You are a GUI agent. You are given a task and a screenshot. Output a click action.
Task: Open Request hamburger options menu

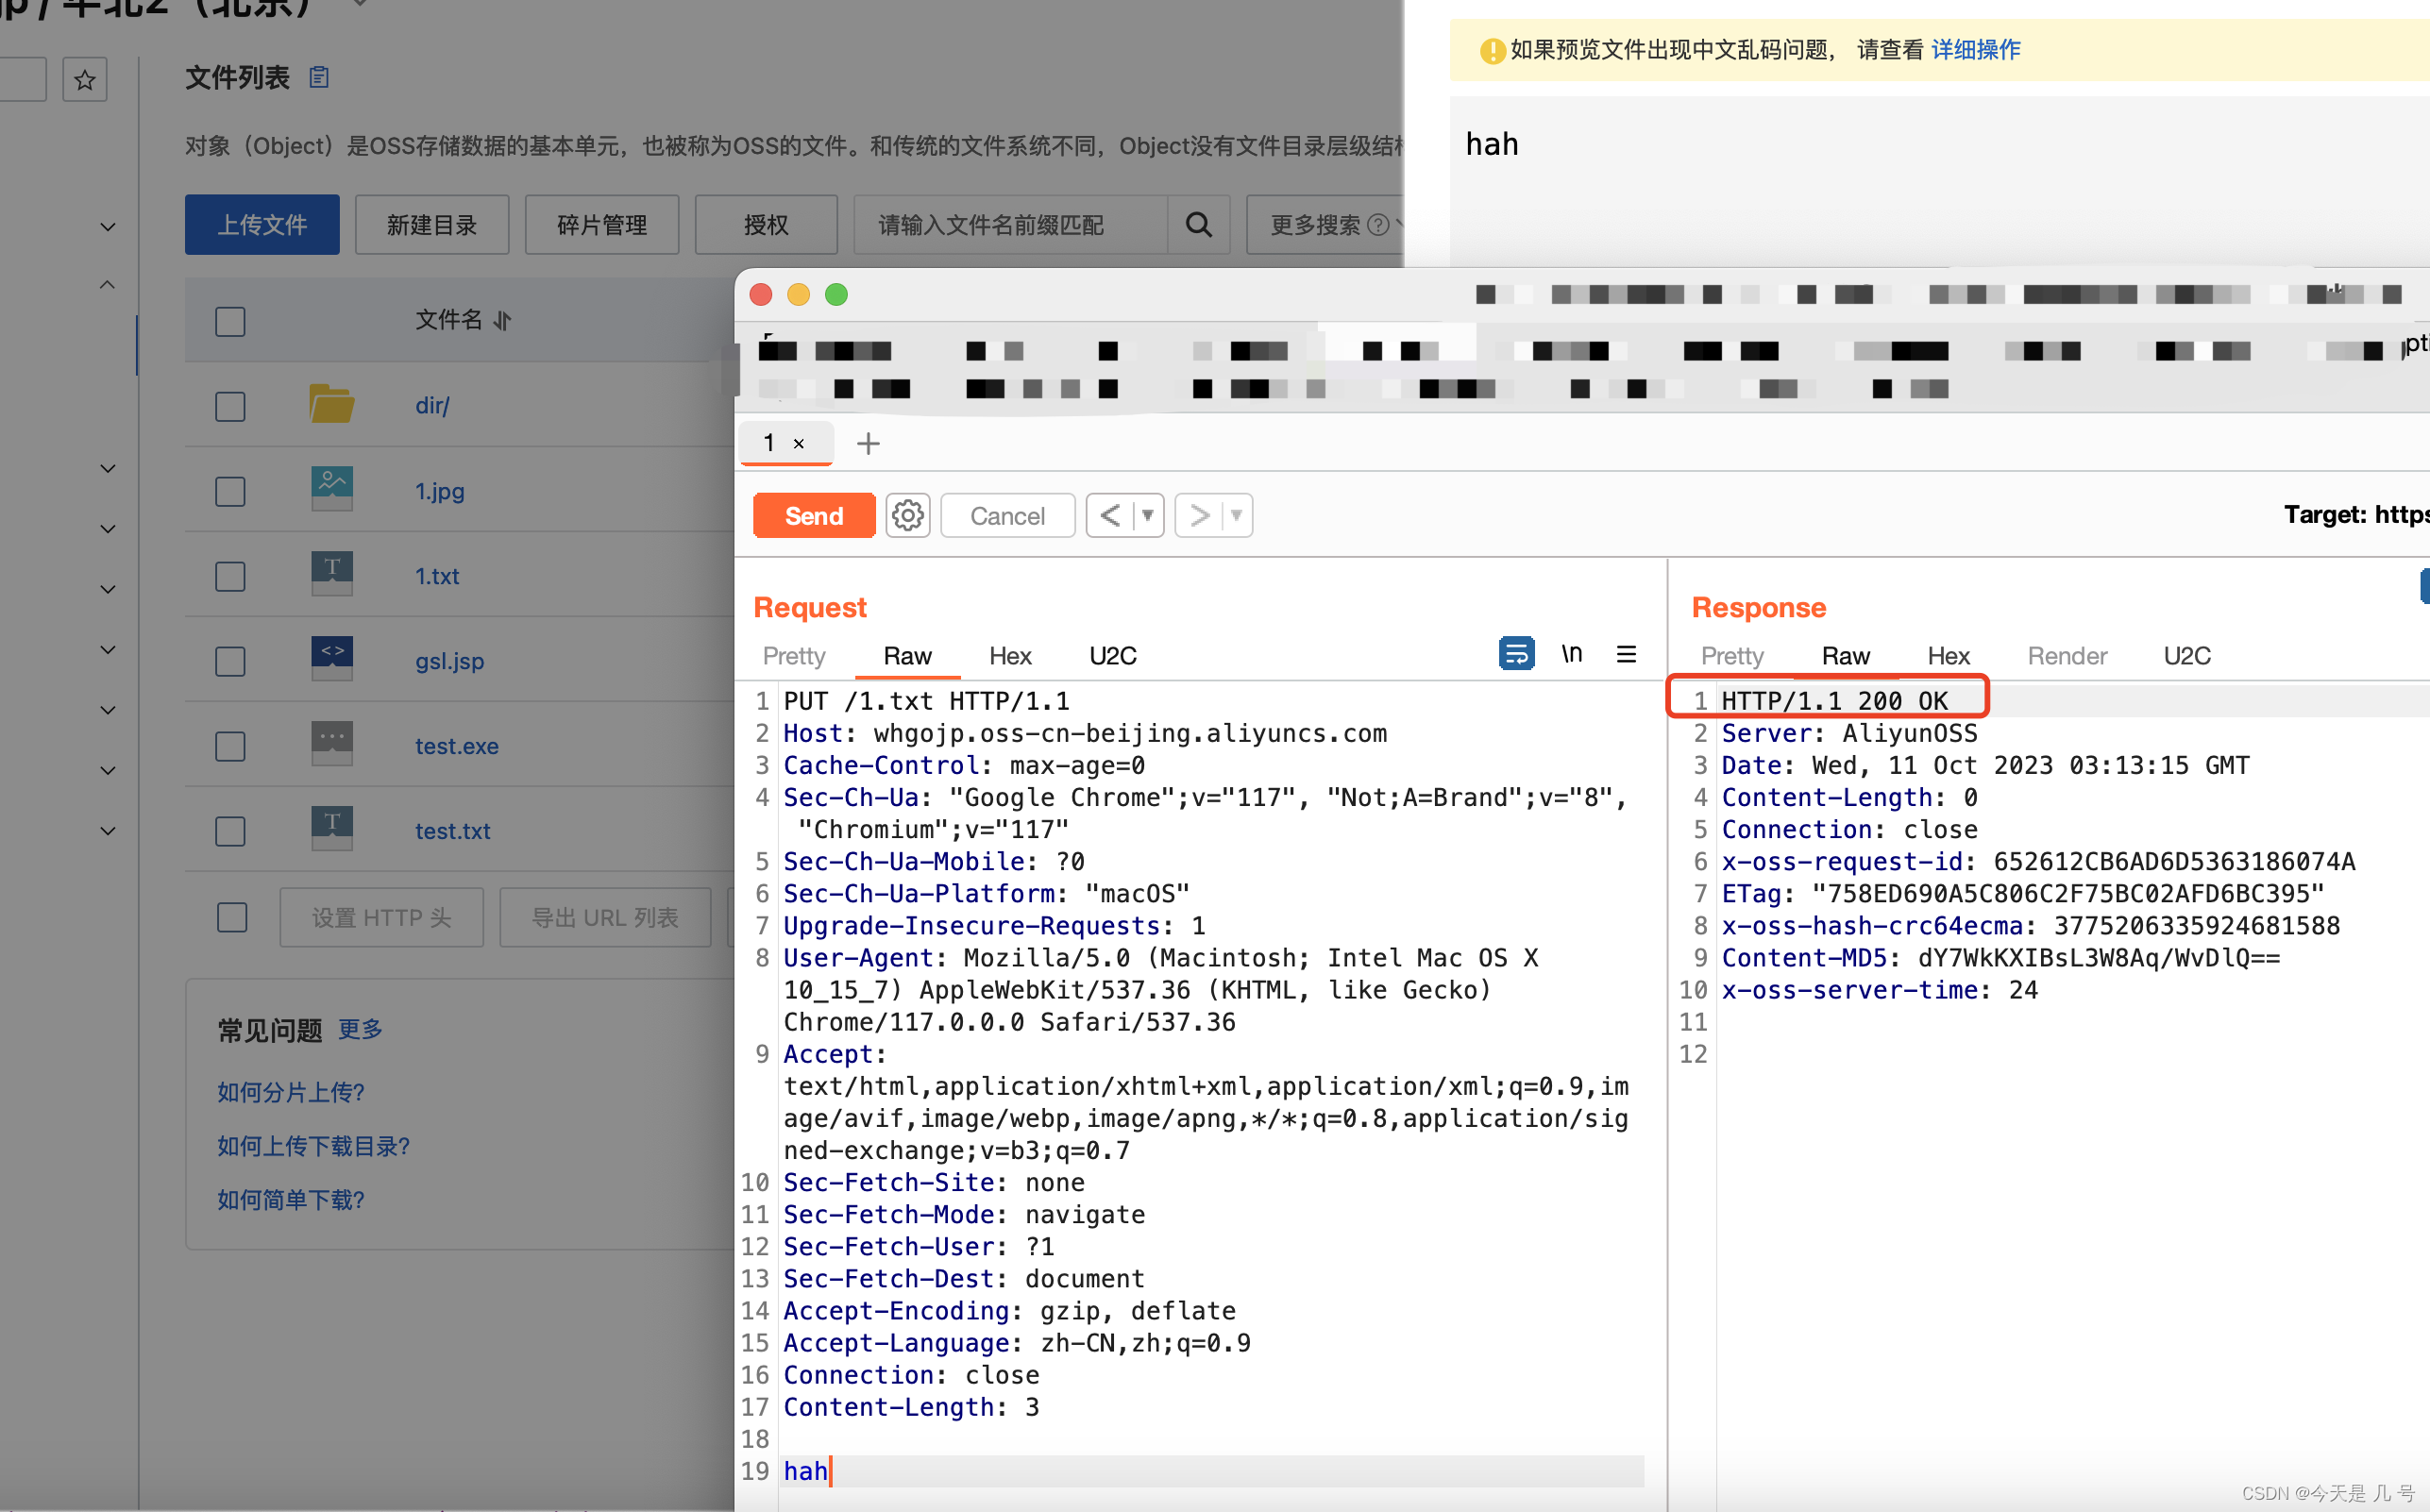tap(1626, 654)
